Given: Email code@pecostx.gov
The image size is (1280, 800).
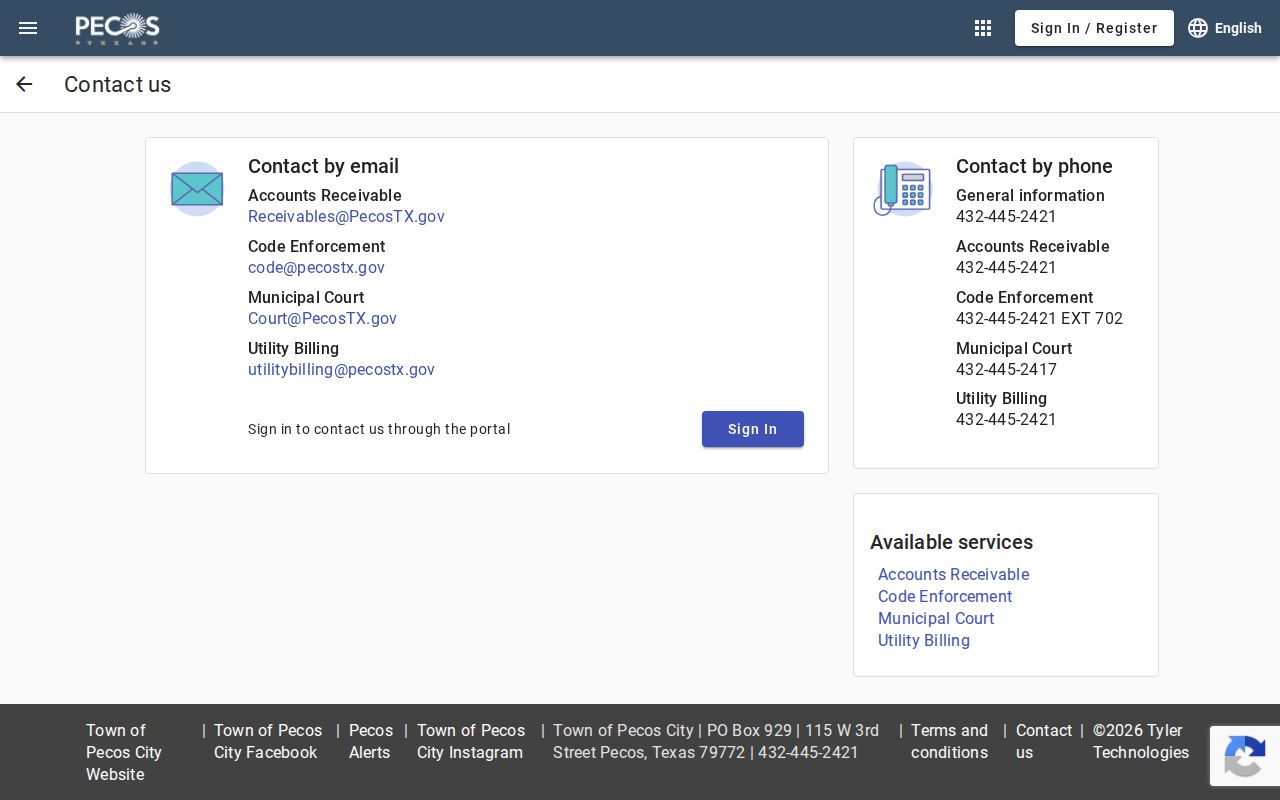Looking at the screenshot, I should (x=316, y=267).
